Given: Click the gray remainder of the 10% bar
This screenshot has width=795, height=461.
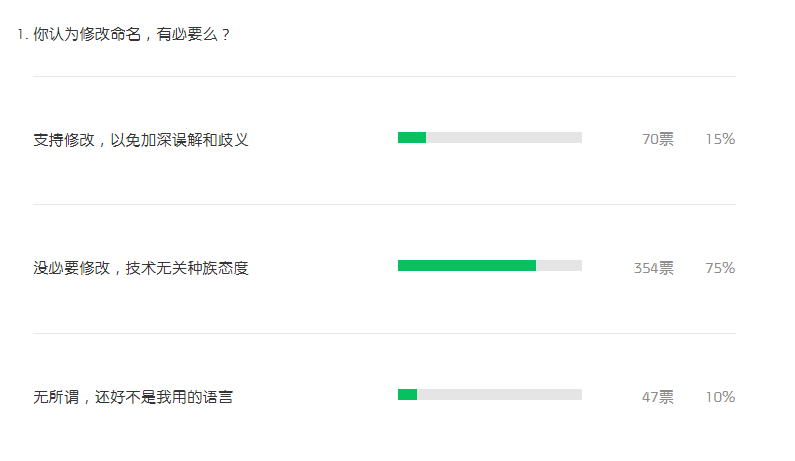Looking at the screenshot, I should [499, 395].
